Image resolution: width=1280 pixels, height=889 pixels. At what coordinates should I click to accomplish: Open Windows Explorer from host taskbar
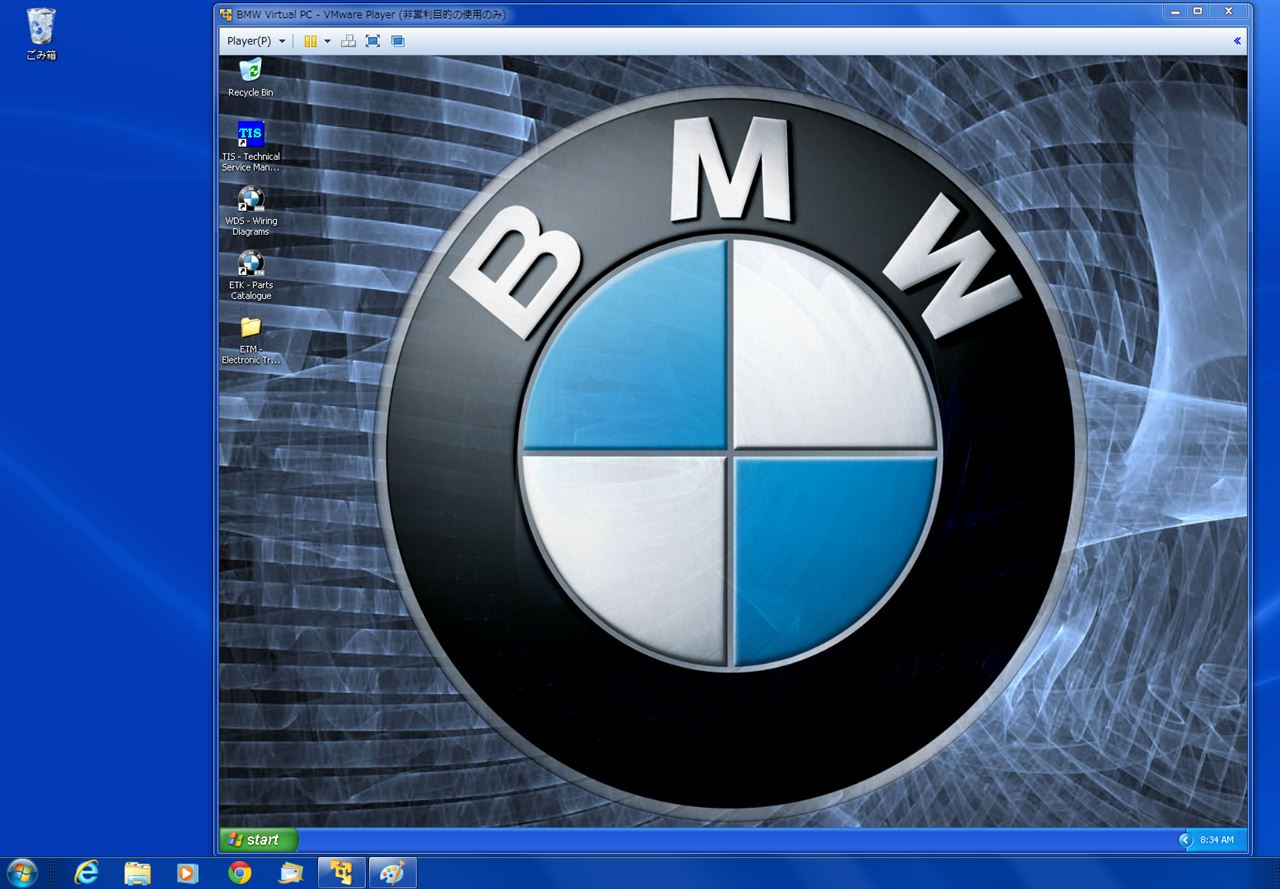pyautogui.click(x=138, y=872)
